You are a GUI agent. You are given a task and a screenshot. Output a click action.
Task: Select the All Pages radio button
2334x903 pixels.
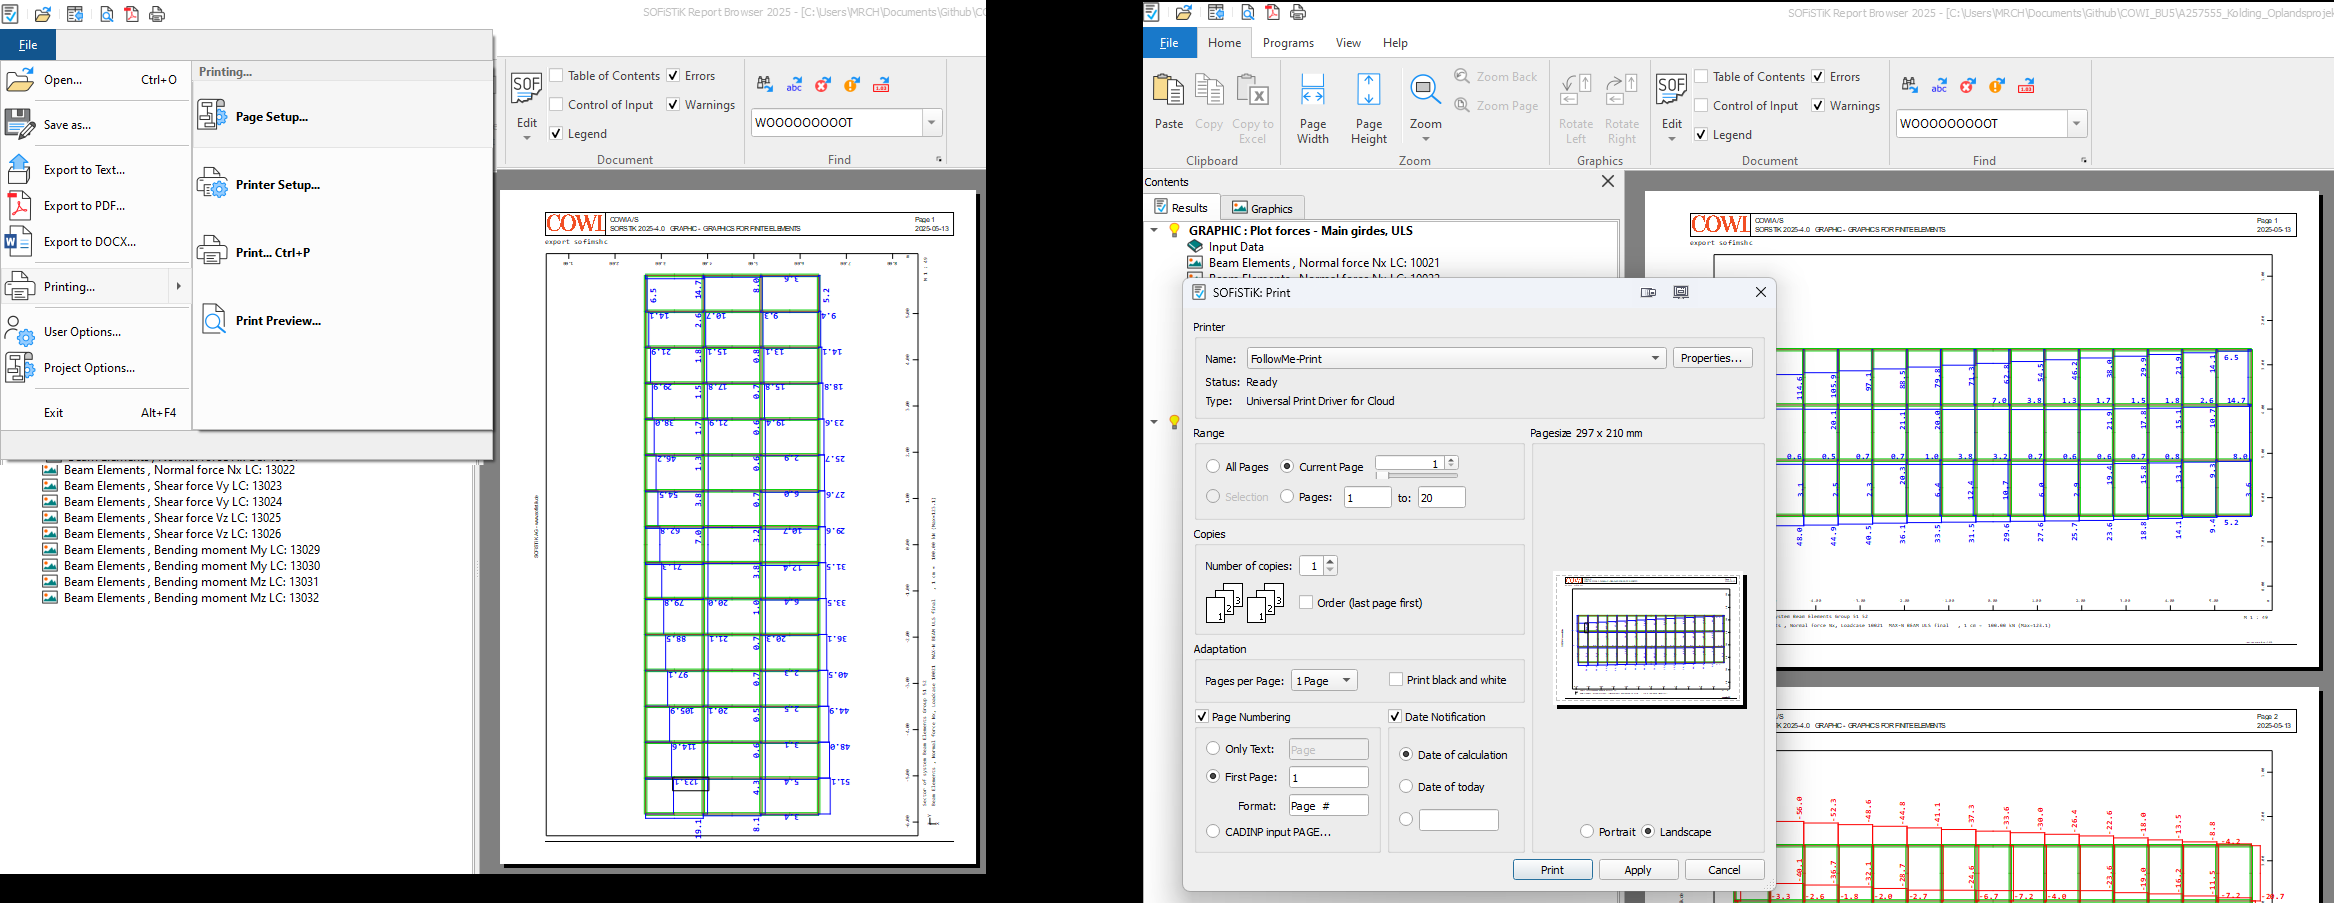click(x=1213, y=466)
